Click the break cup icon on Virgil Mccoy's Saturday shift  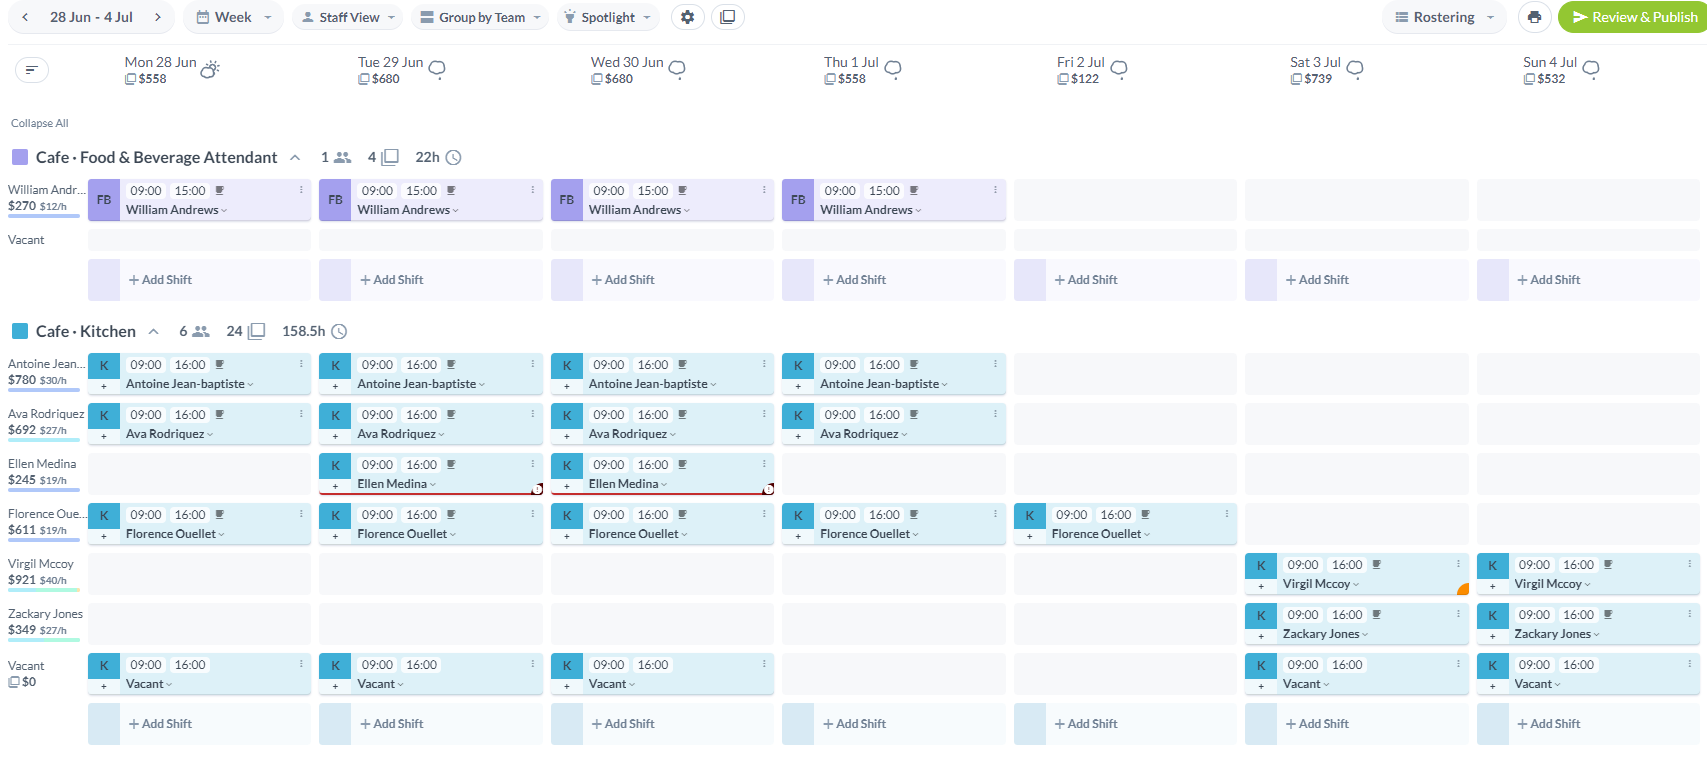[x=1376, y=565]
